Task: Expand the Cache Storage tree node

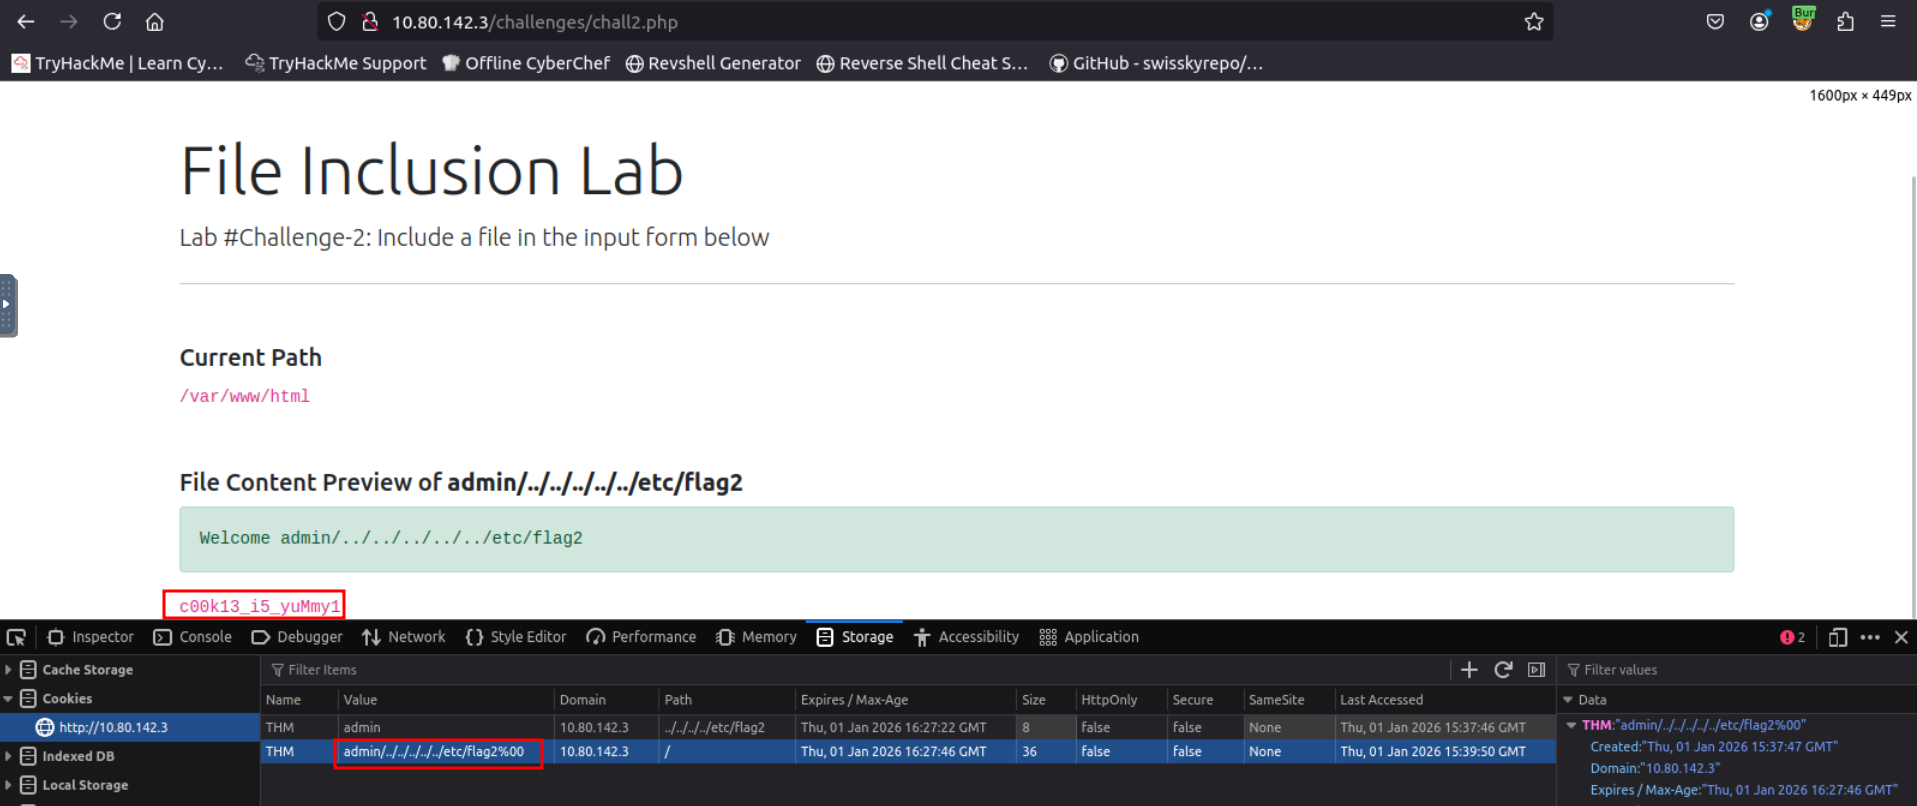Action: 9,670
